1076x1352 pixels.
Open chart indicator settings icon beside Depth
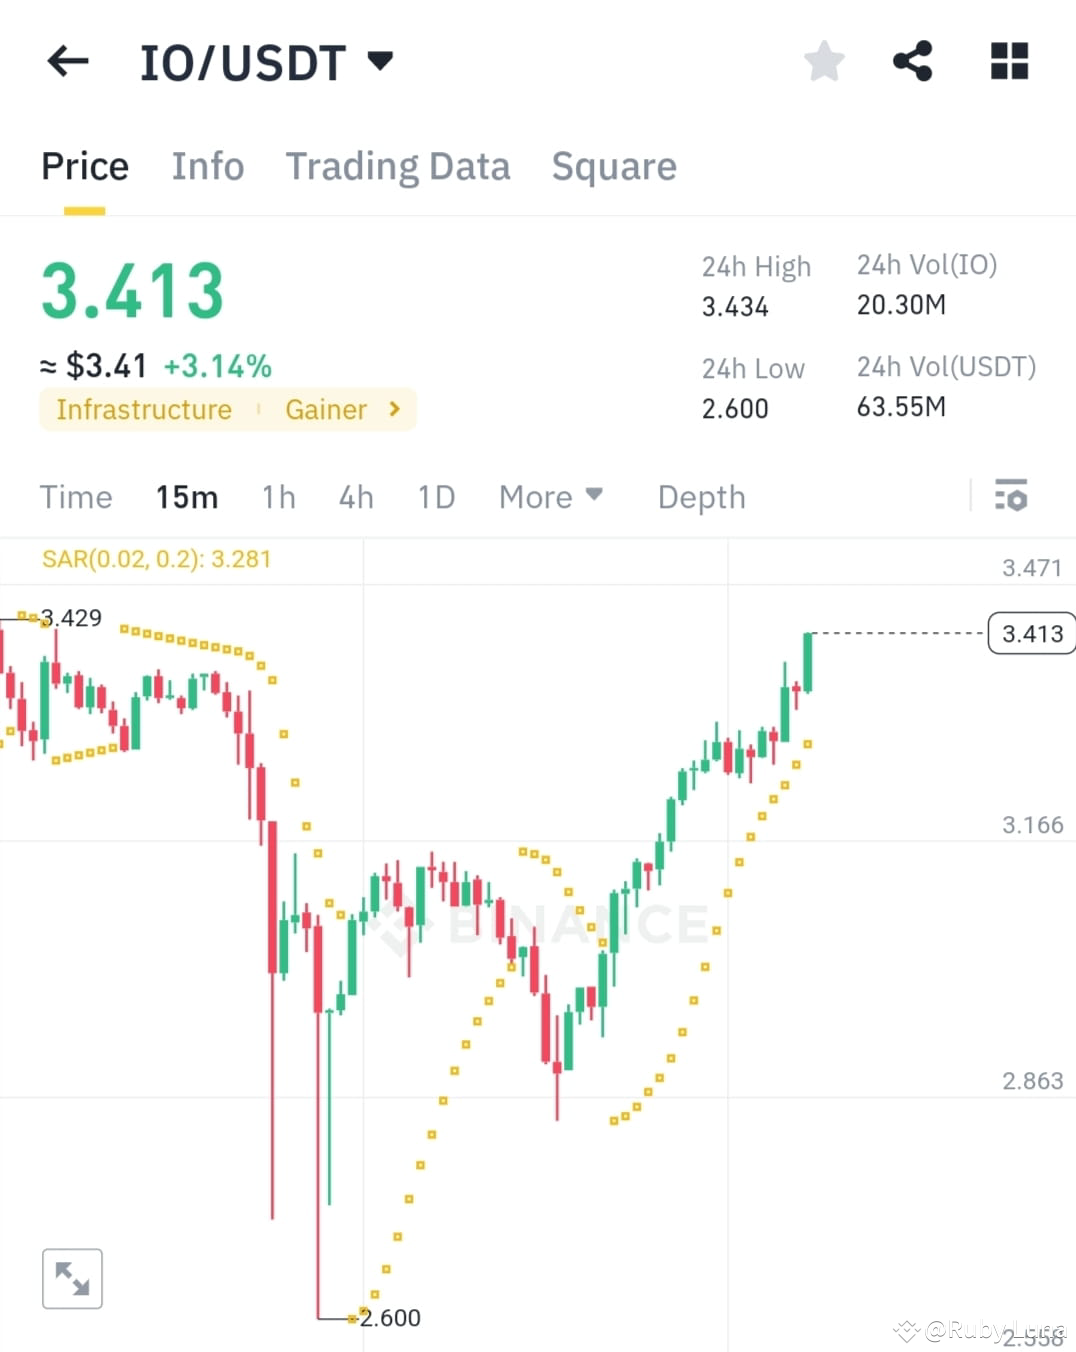1012,496
